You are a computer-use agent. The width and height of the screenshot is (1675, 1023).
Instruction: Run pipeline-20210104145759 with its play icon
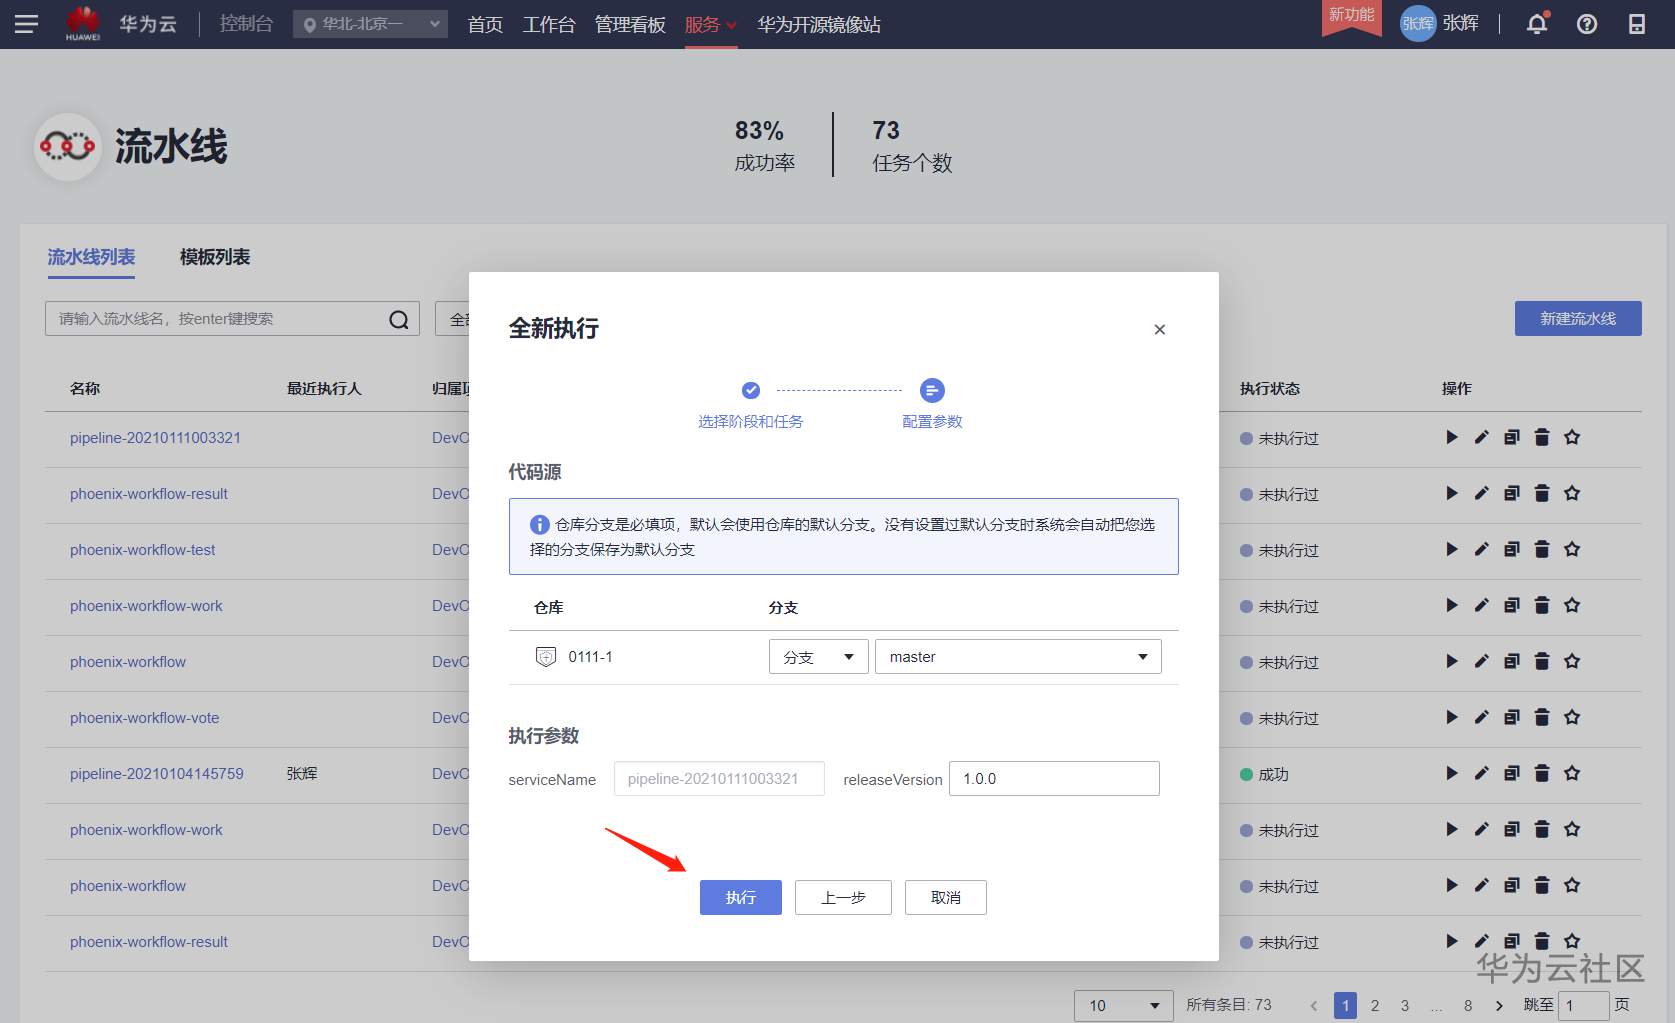pos(1452,773)
